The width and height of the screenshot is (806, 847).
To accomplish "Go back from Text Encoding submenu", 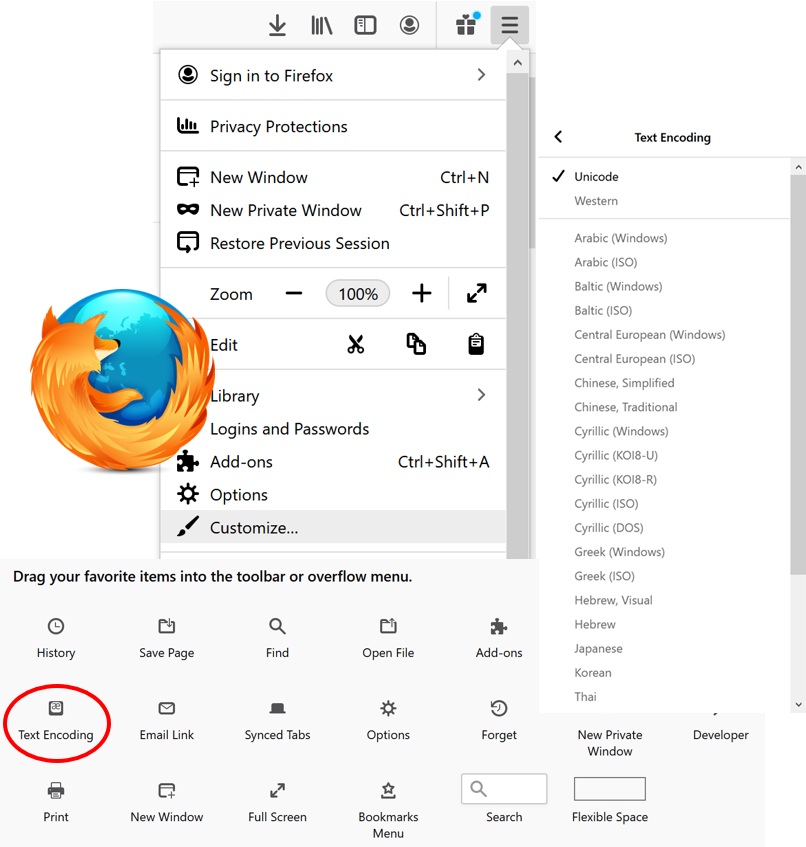I will tap(558, 137).
